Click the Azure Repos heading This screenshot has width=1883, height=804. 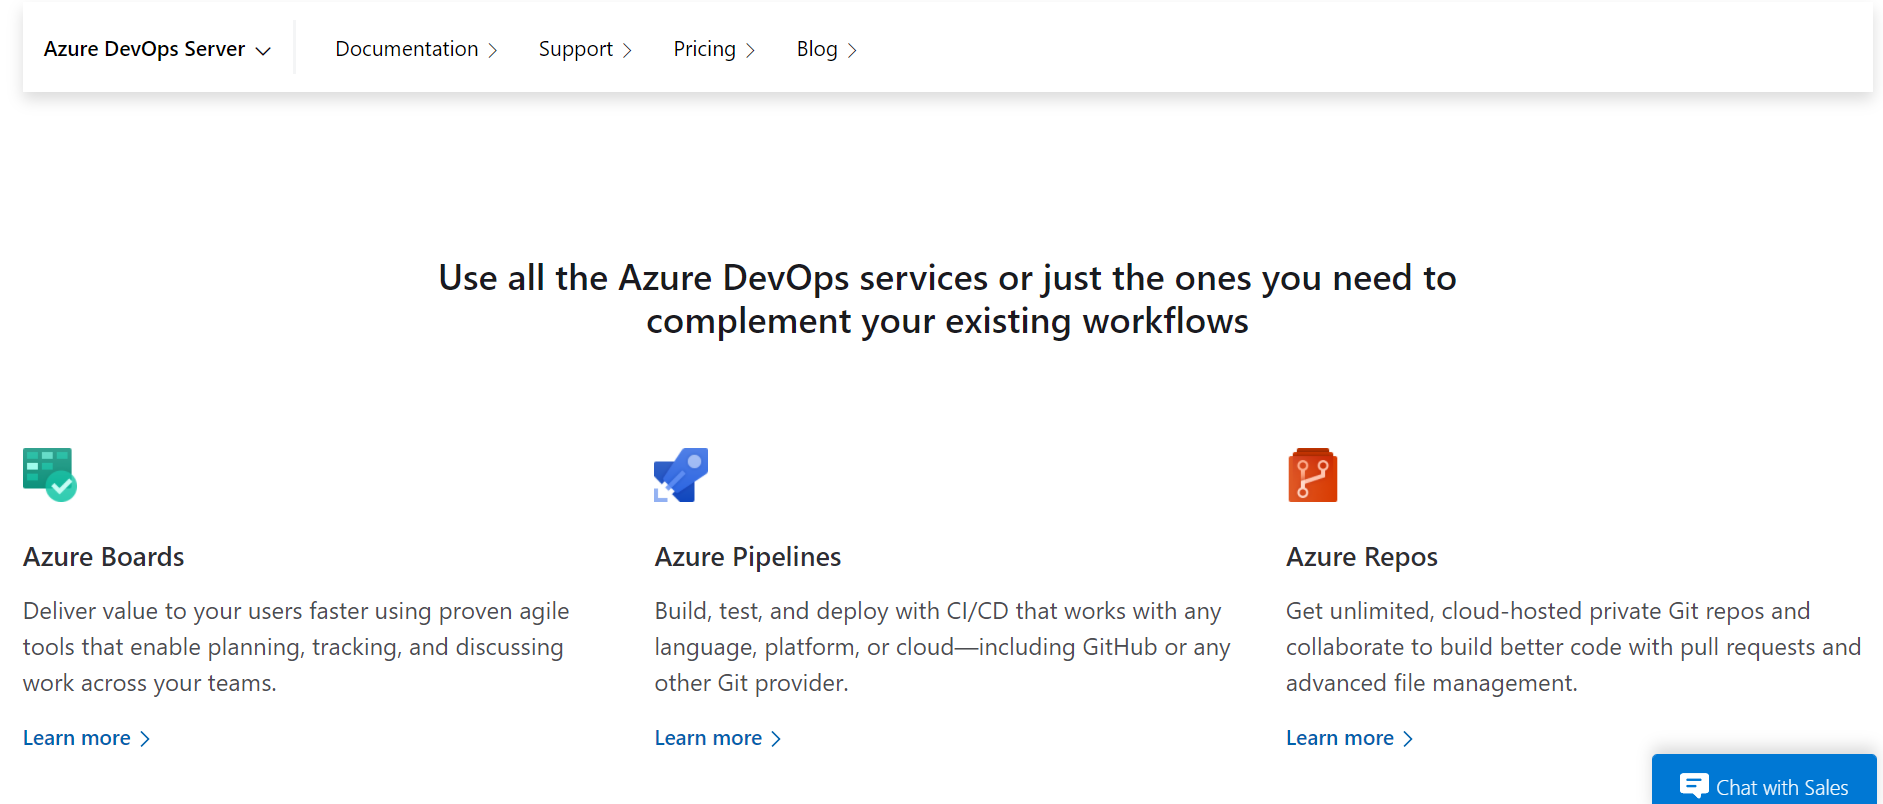(x=1362, y=557)
